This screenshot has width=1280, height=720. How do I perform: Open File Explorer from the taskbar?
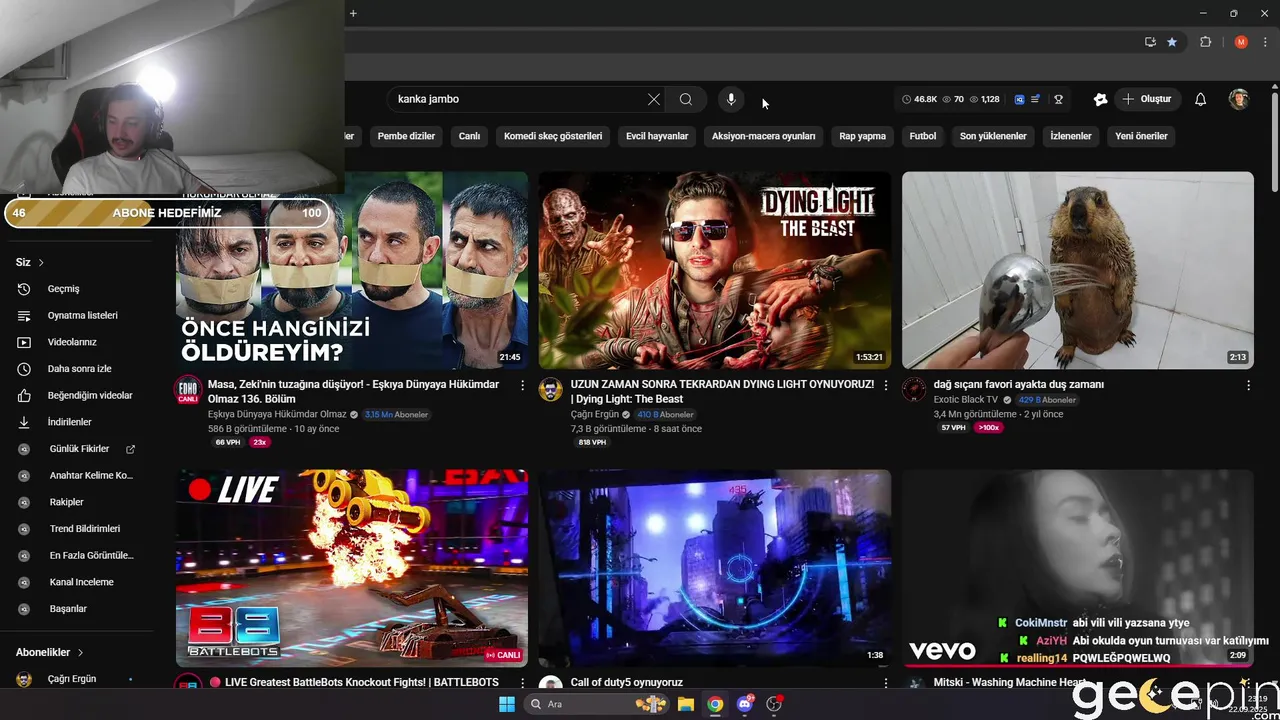(686, 704)
